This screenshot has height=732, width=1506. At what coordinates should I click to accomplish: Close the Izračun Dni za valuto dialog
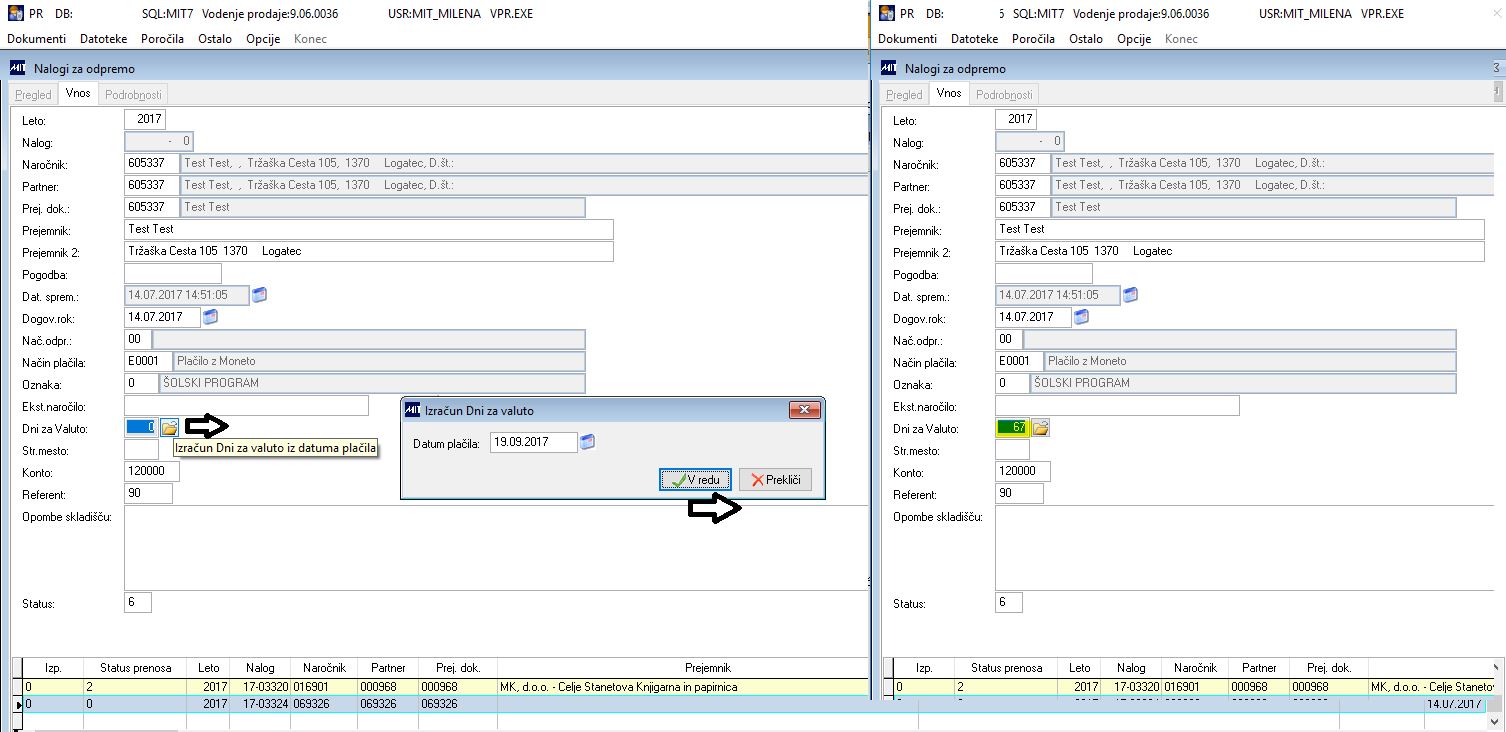pos(804,410)
